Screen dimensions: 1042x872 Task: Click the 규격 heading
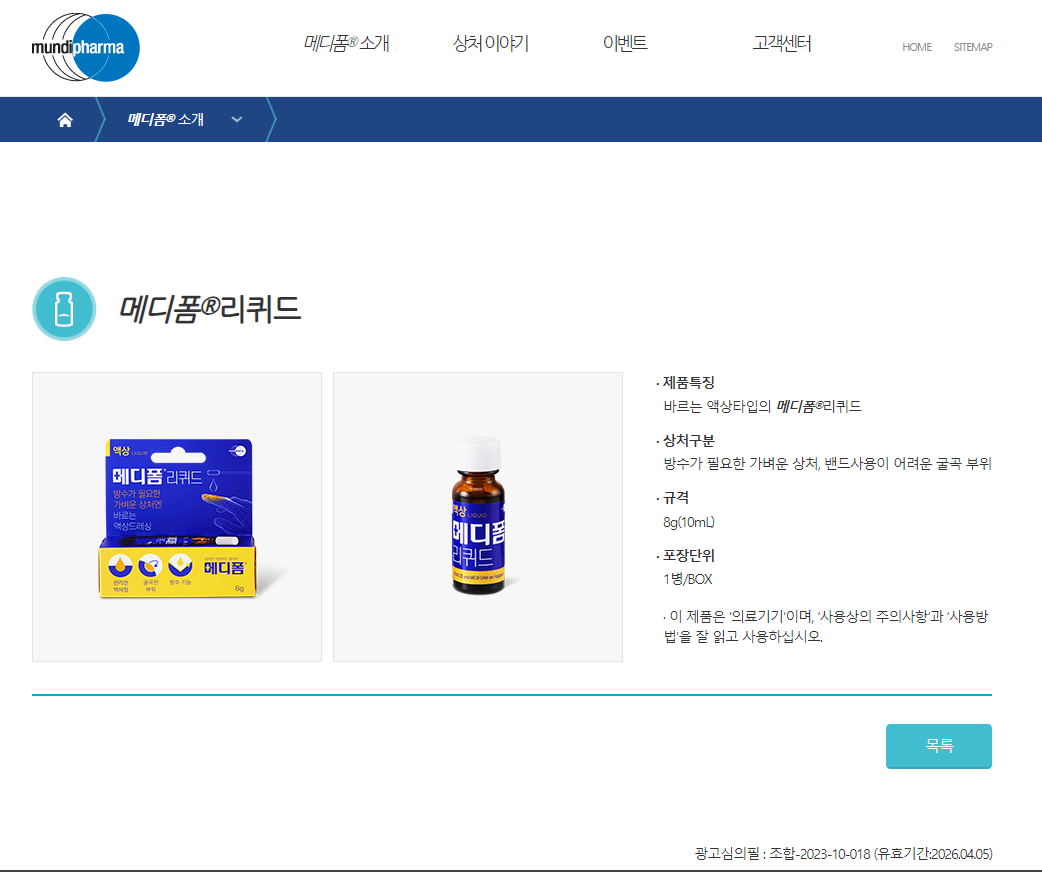pyautogui.click(x=676, y=498)
